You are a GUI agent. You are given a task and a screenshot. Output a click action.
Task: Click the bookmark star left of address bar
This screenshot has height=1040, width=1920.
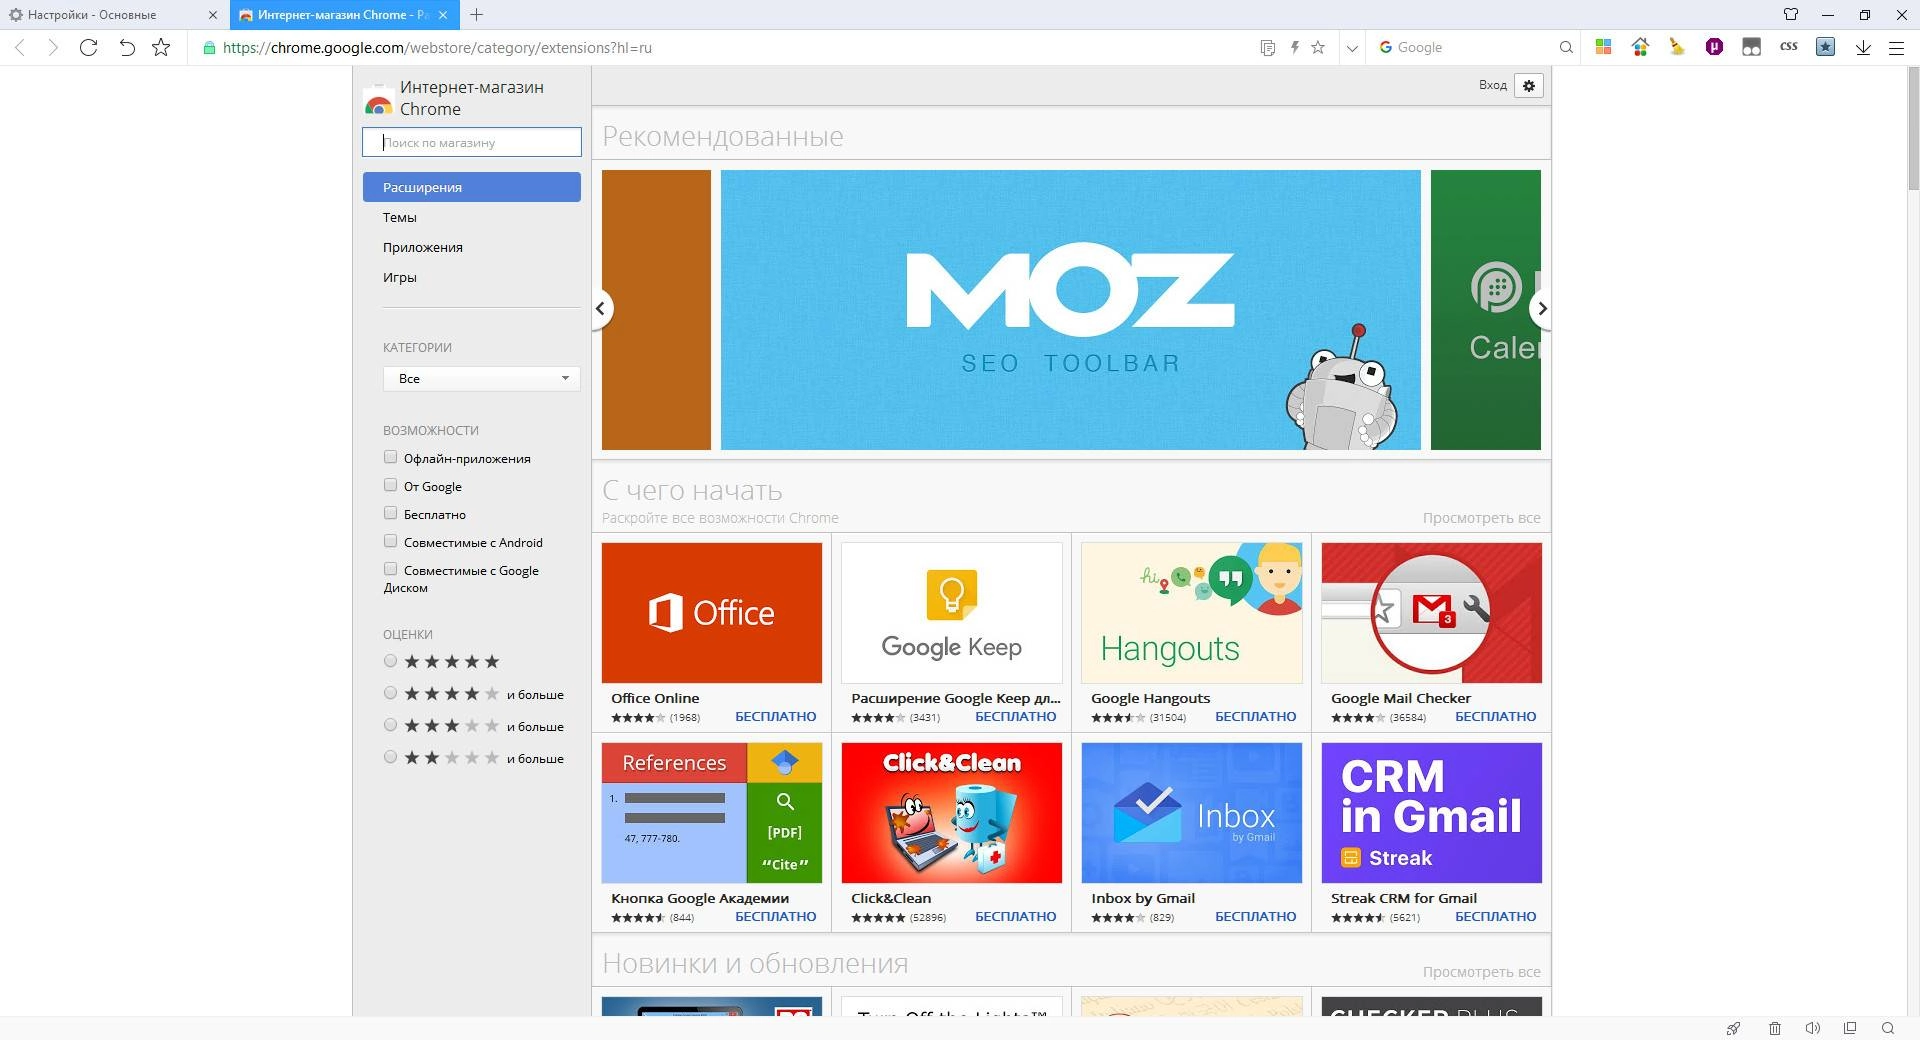161,47
